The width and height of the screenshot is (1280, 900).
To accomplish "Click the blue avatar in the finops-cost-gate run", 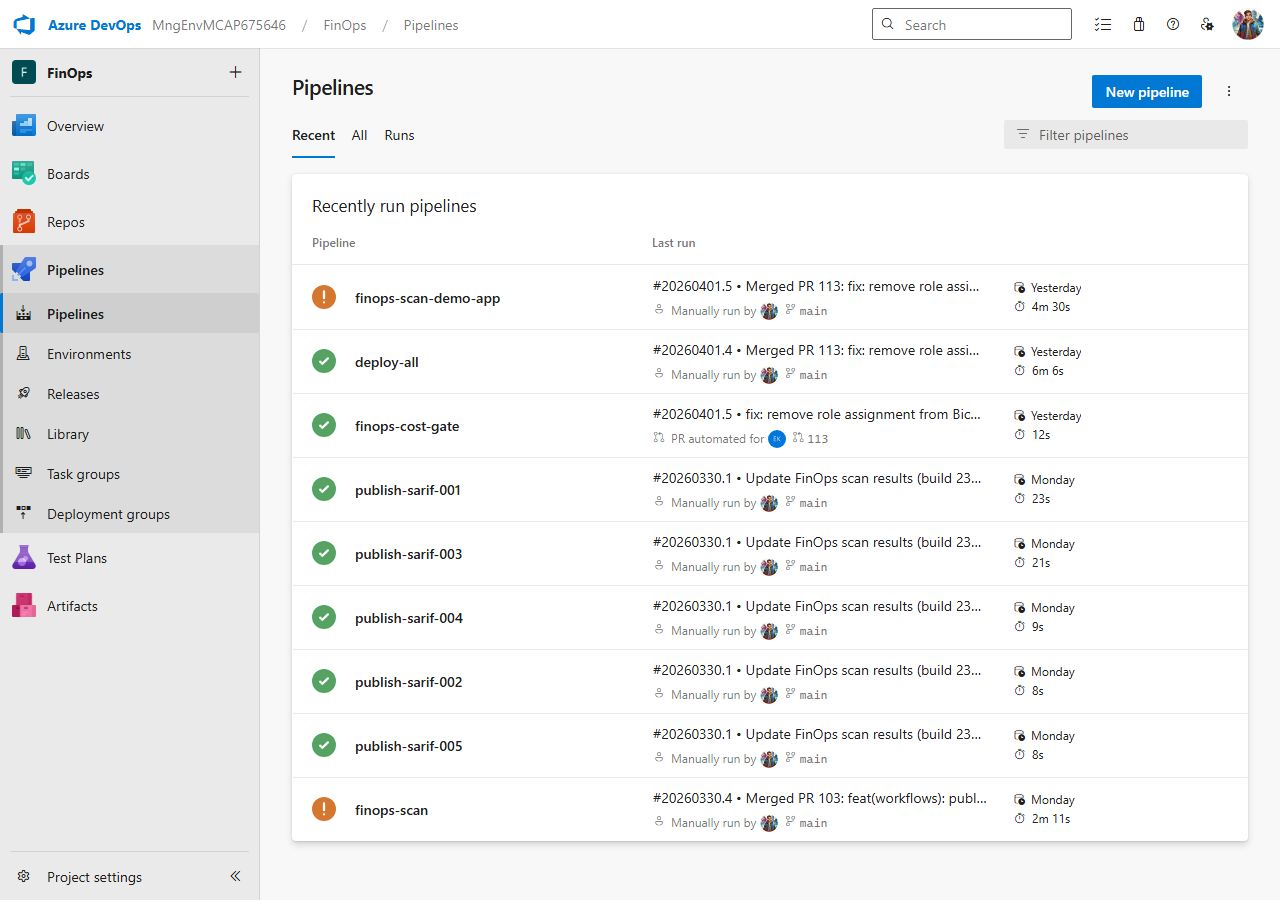I will [x=777, y=439].
